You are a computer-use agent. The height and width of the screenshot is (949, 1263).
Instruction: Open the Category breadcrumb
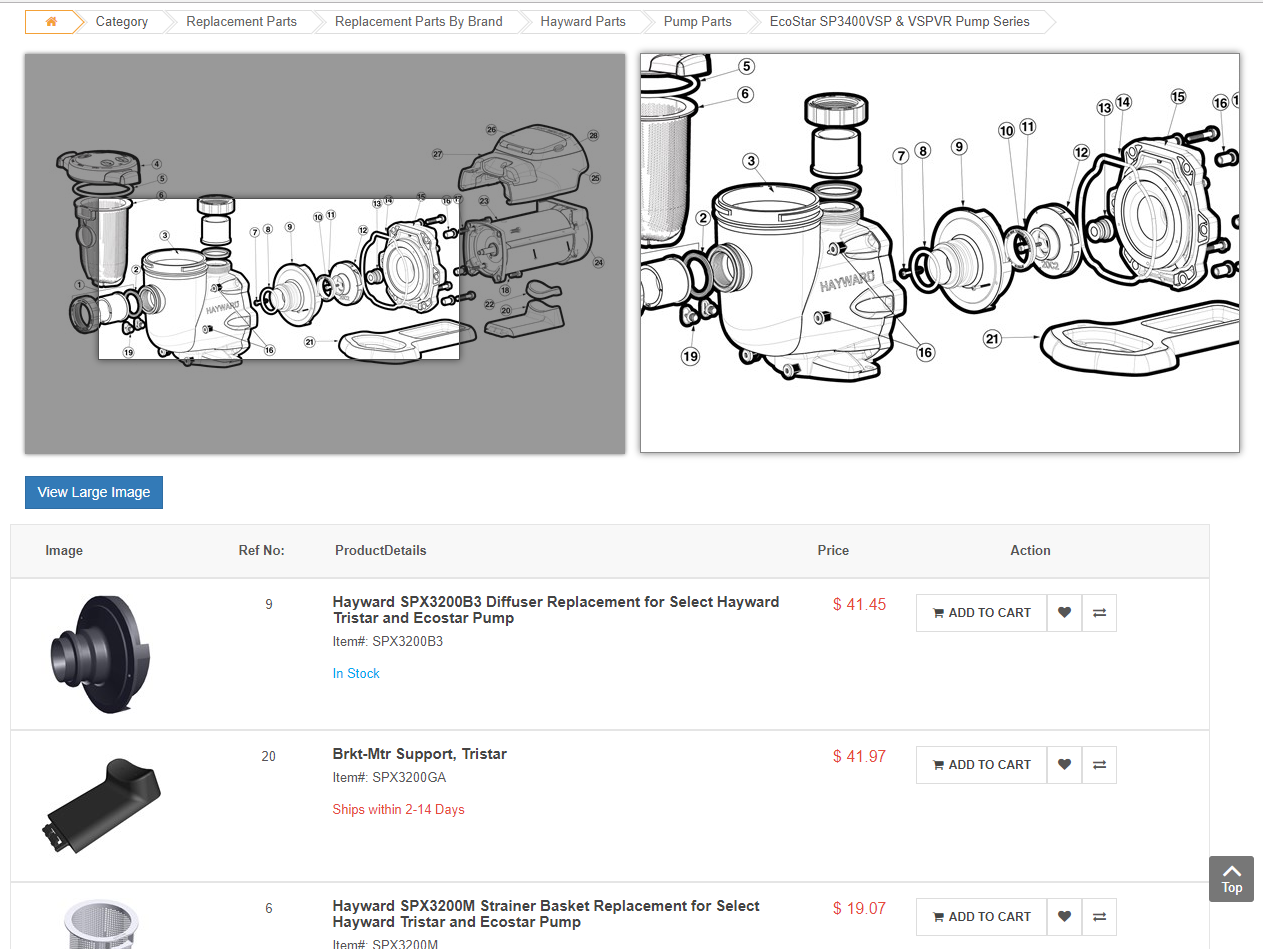click(x=122, y=21)
